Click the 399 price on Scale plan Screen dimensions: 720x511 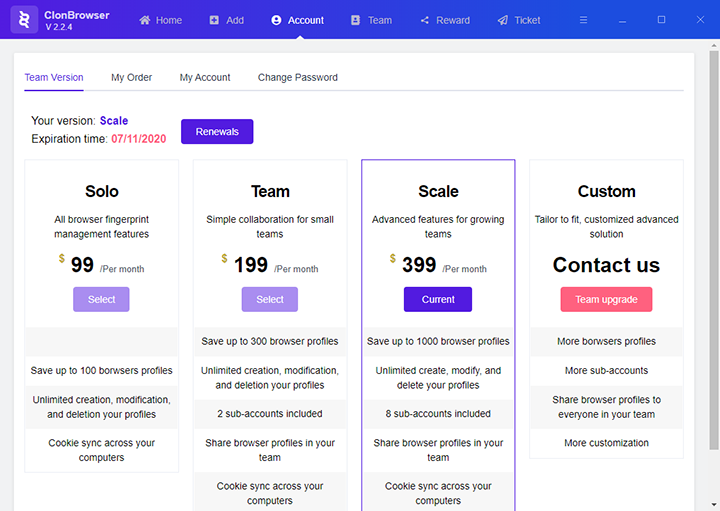point(419,265)
